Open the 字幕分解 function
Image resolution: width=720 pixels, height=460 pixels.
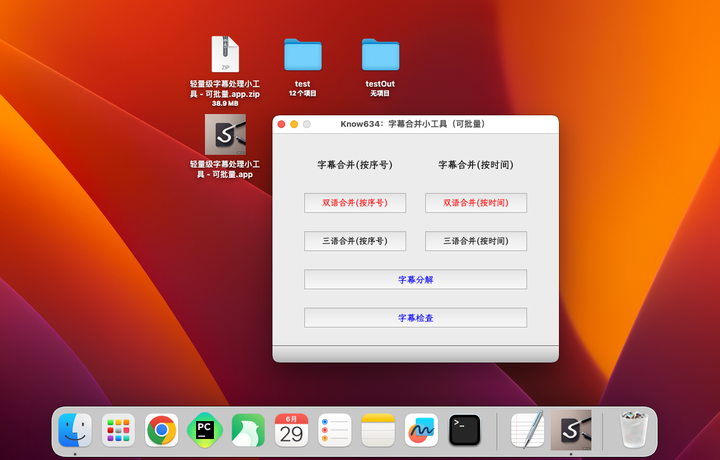(416, 280)
